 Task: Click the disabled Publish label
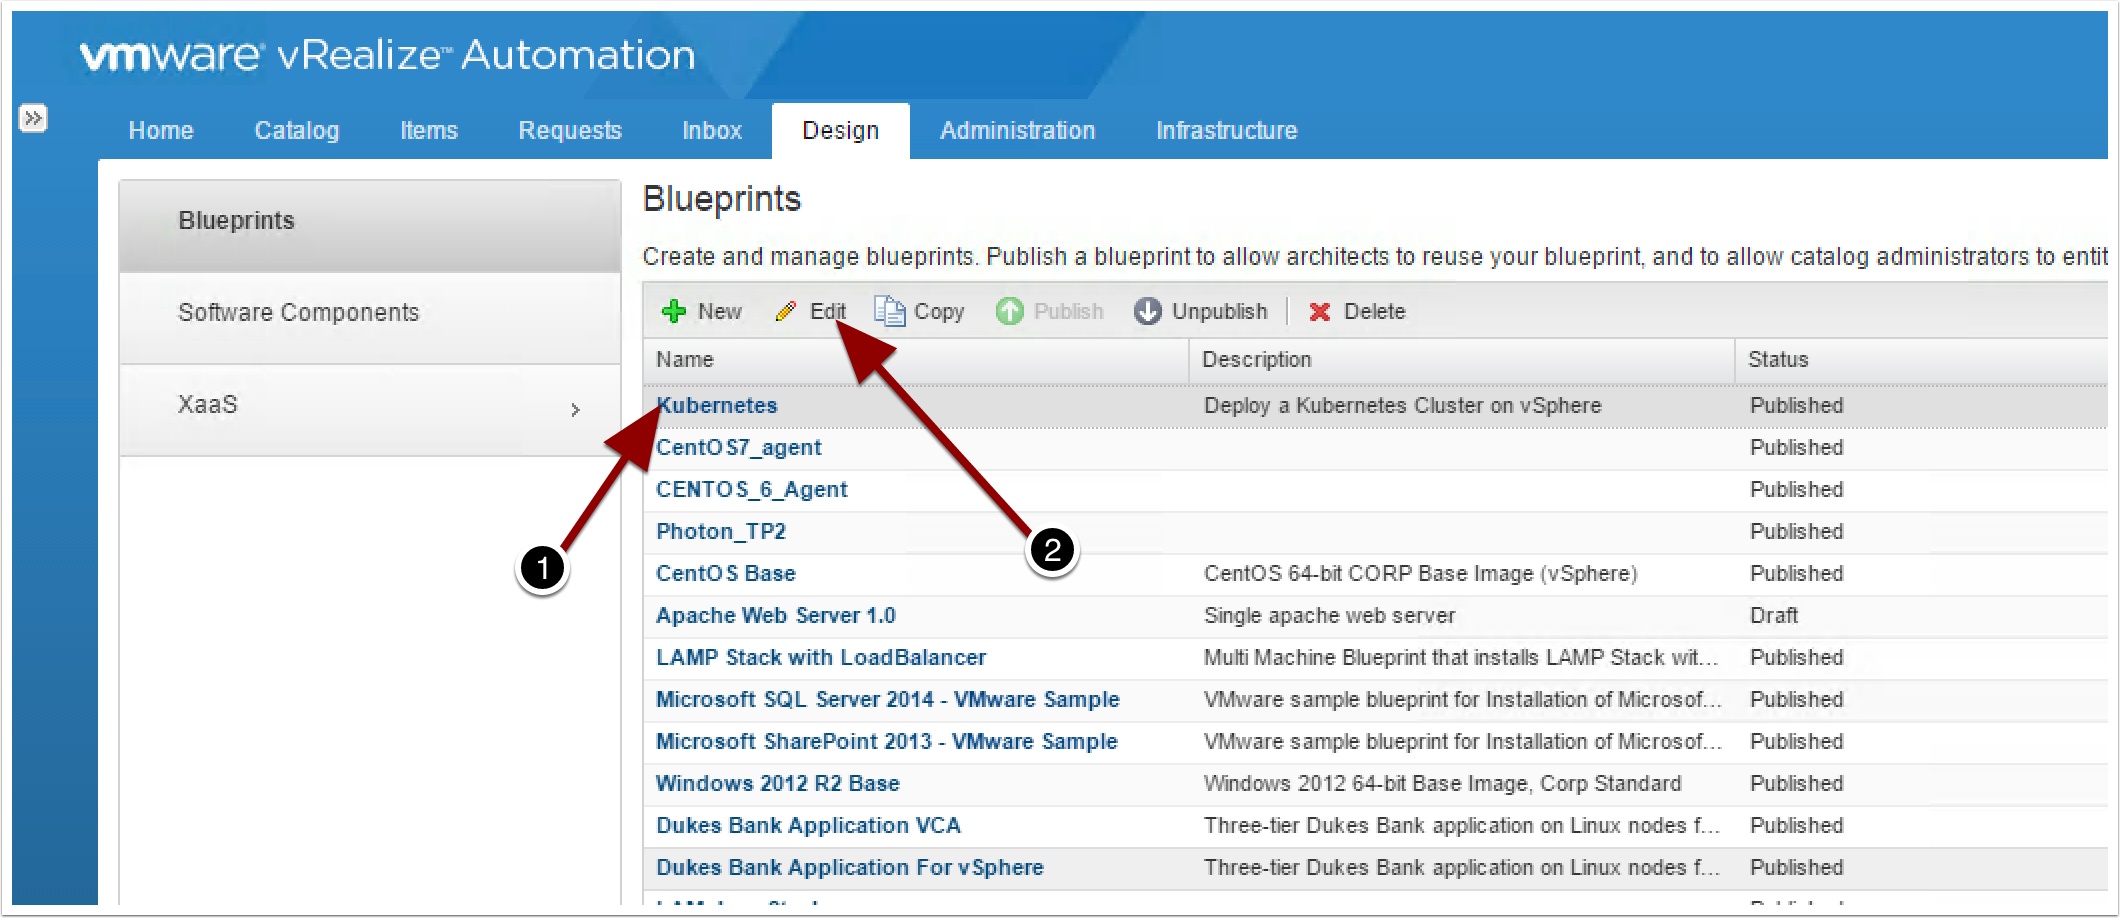[x=1068, y=312]
